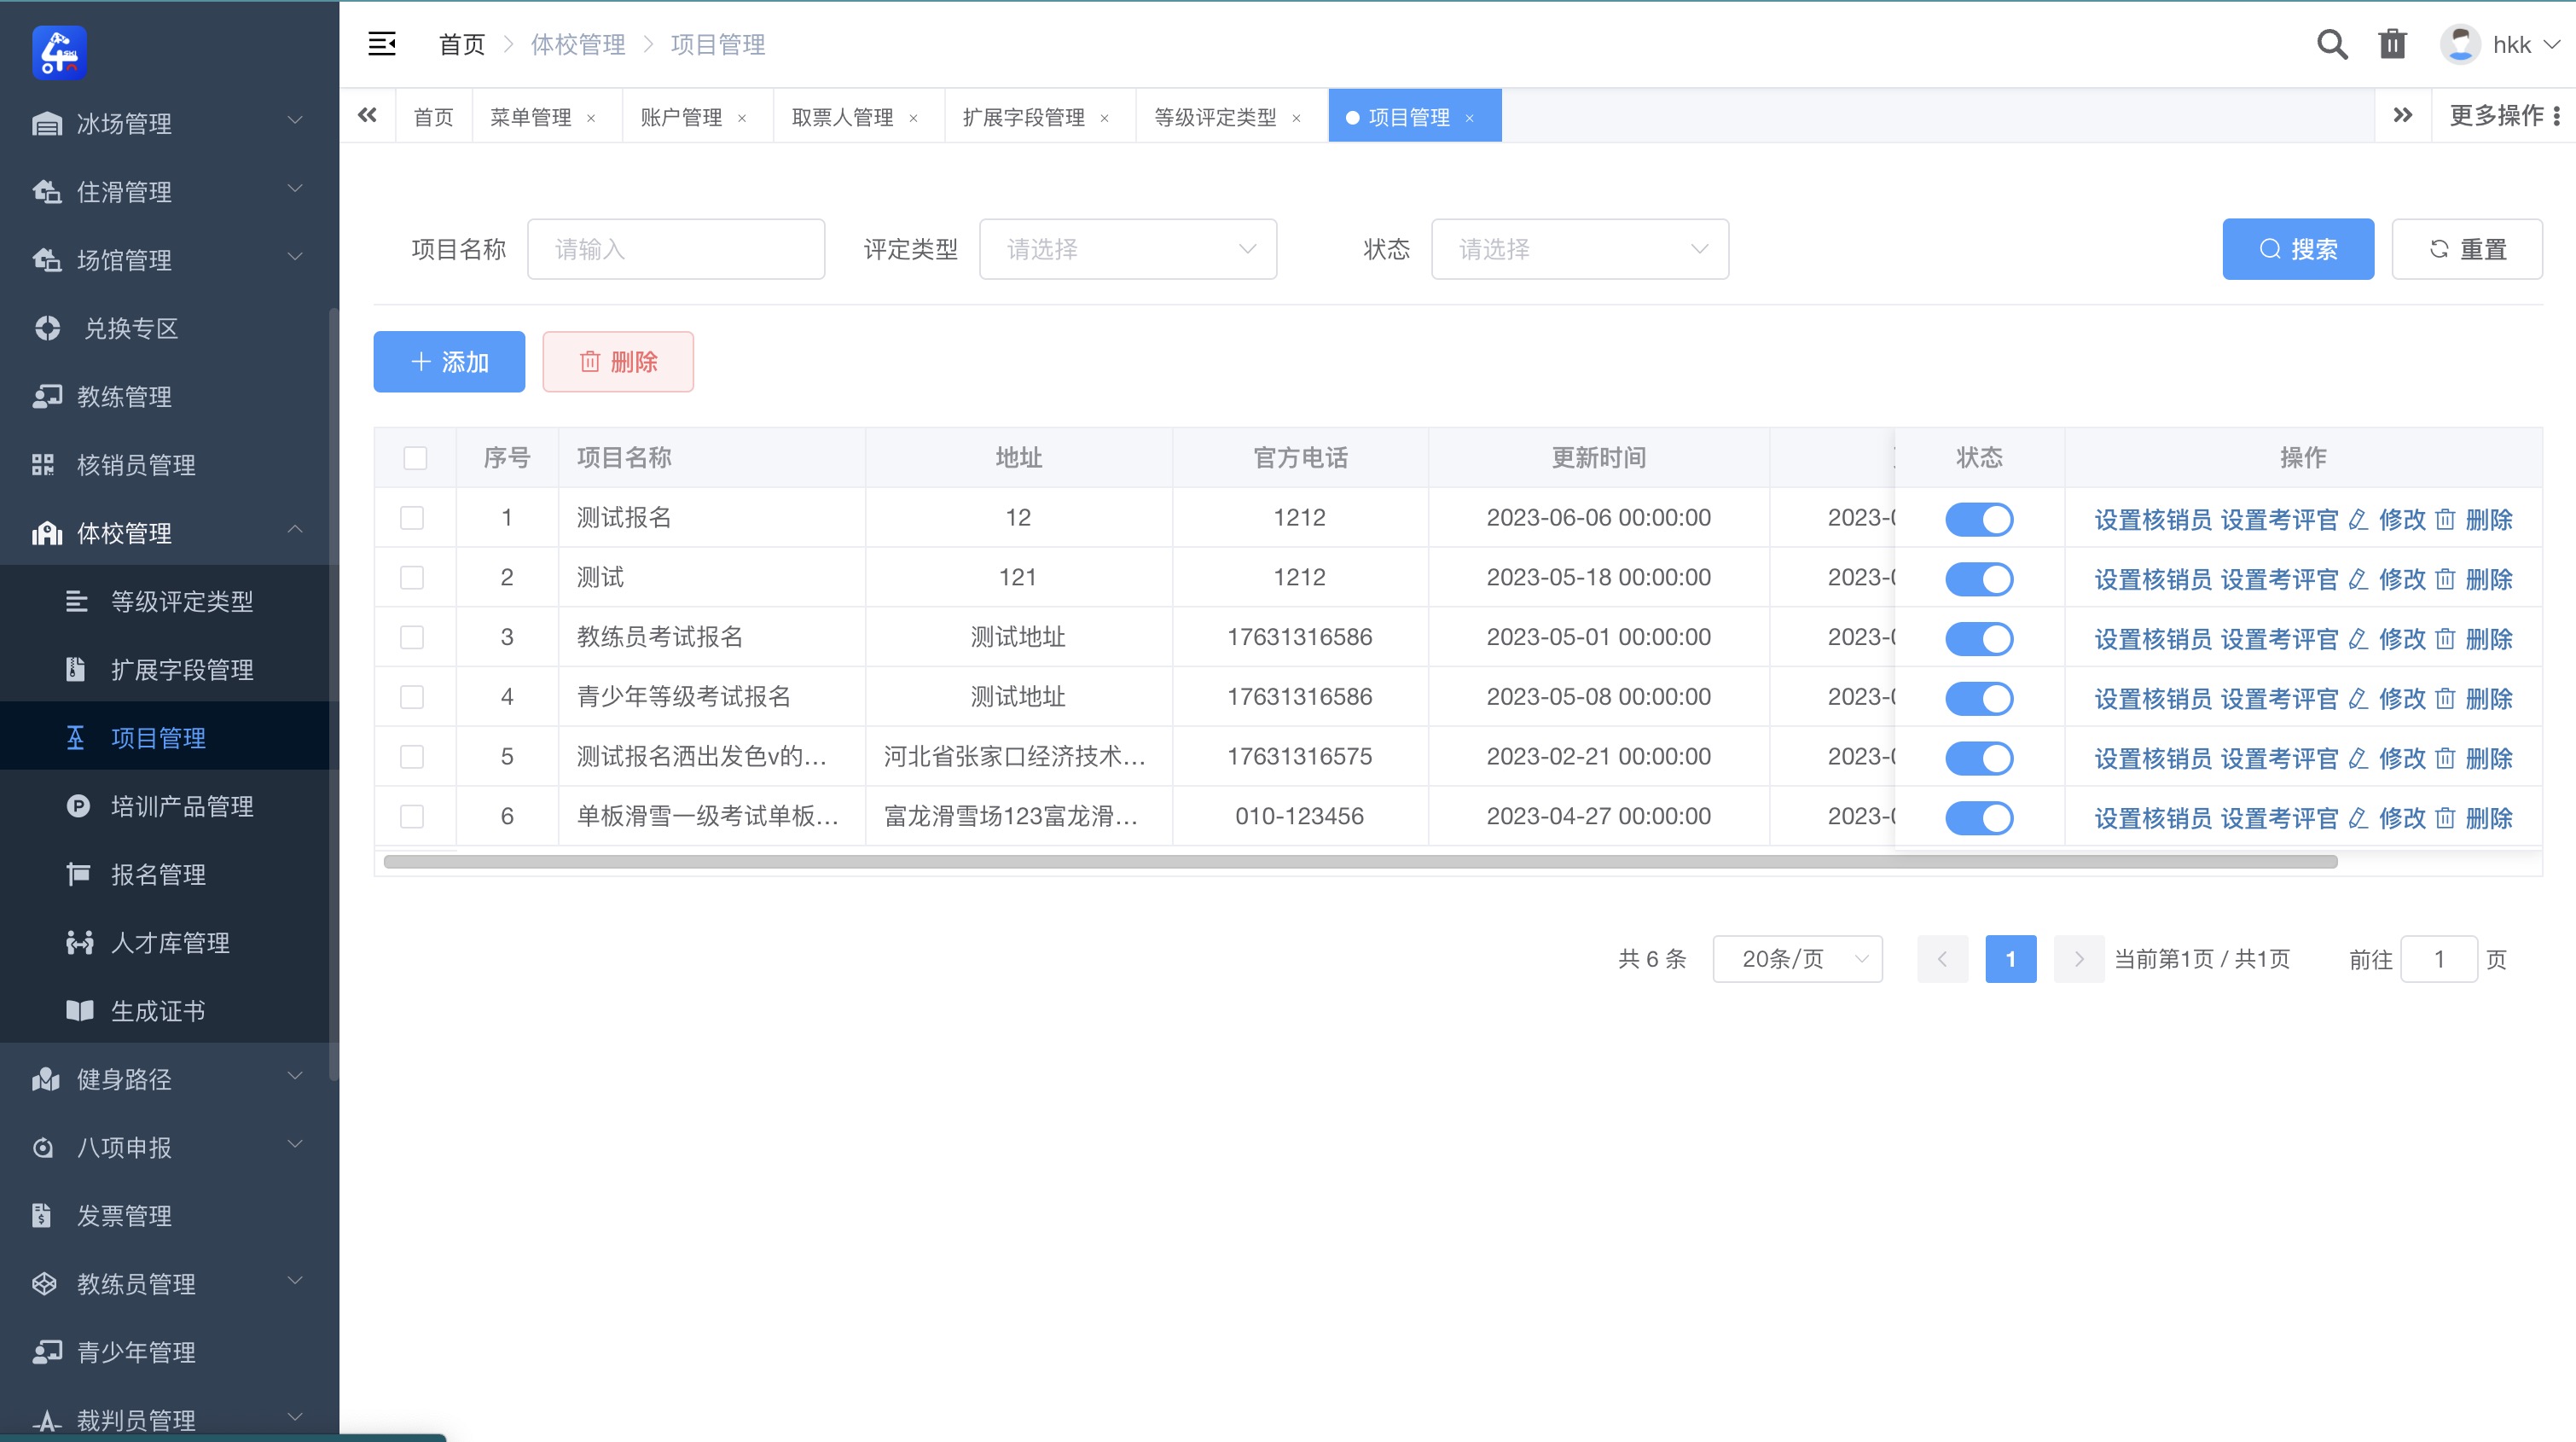Viewport: 2576px width, 1442px height.
Task: Open 教练管理 in sidebar
Action: 165,396
